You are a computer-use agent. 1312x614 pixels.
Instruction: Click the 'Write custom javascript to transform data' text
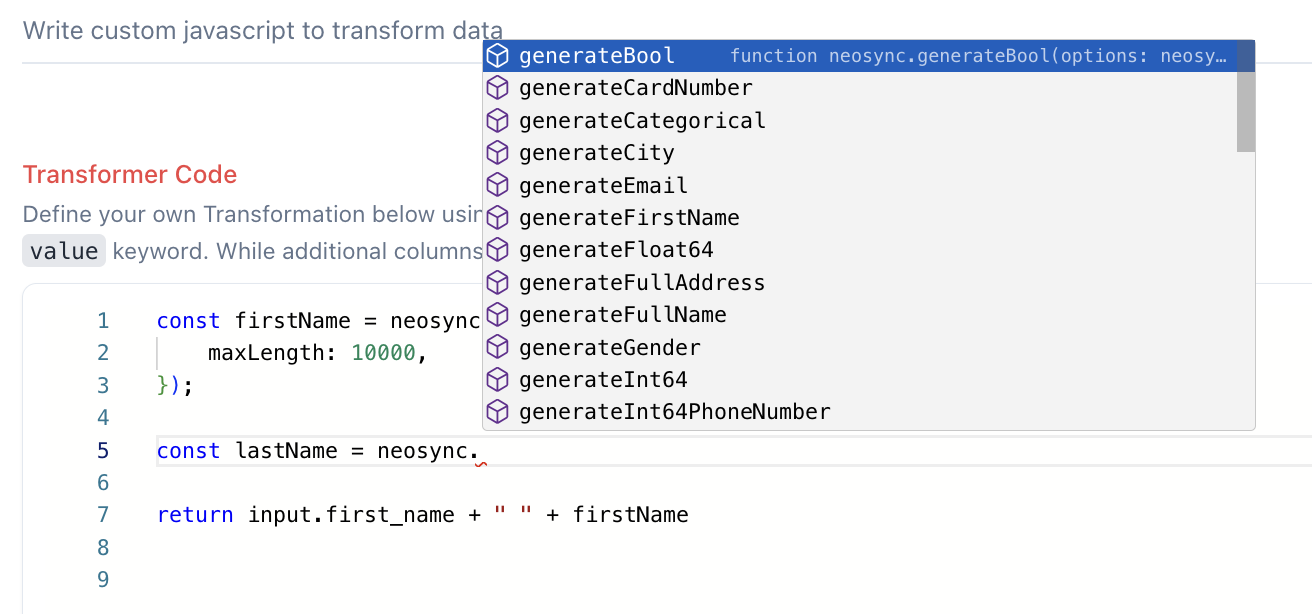[x=263, y=30]
